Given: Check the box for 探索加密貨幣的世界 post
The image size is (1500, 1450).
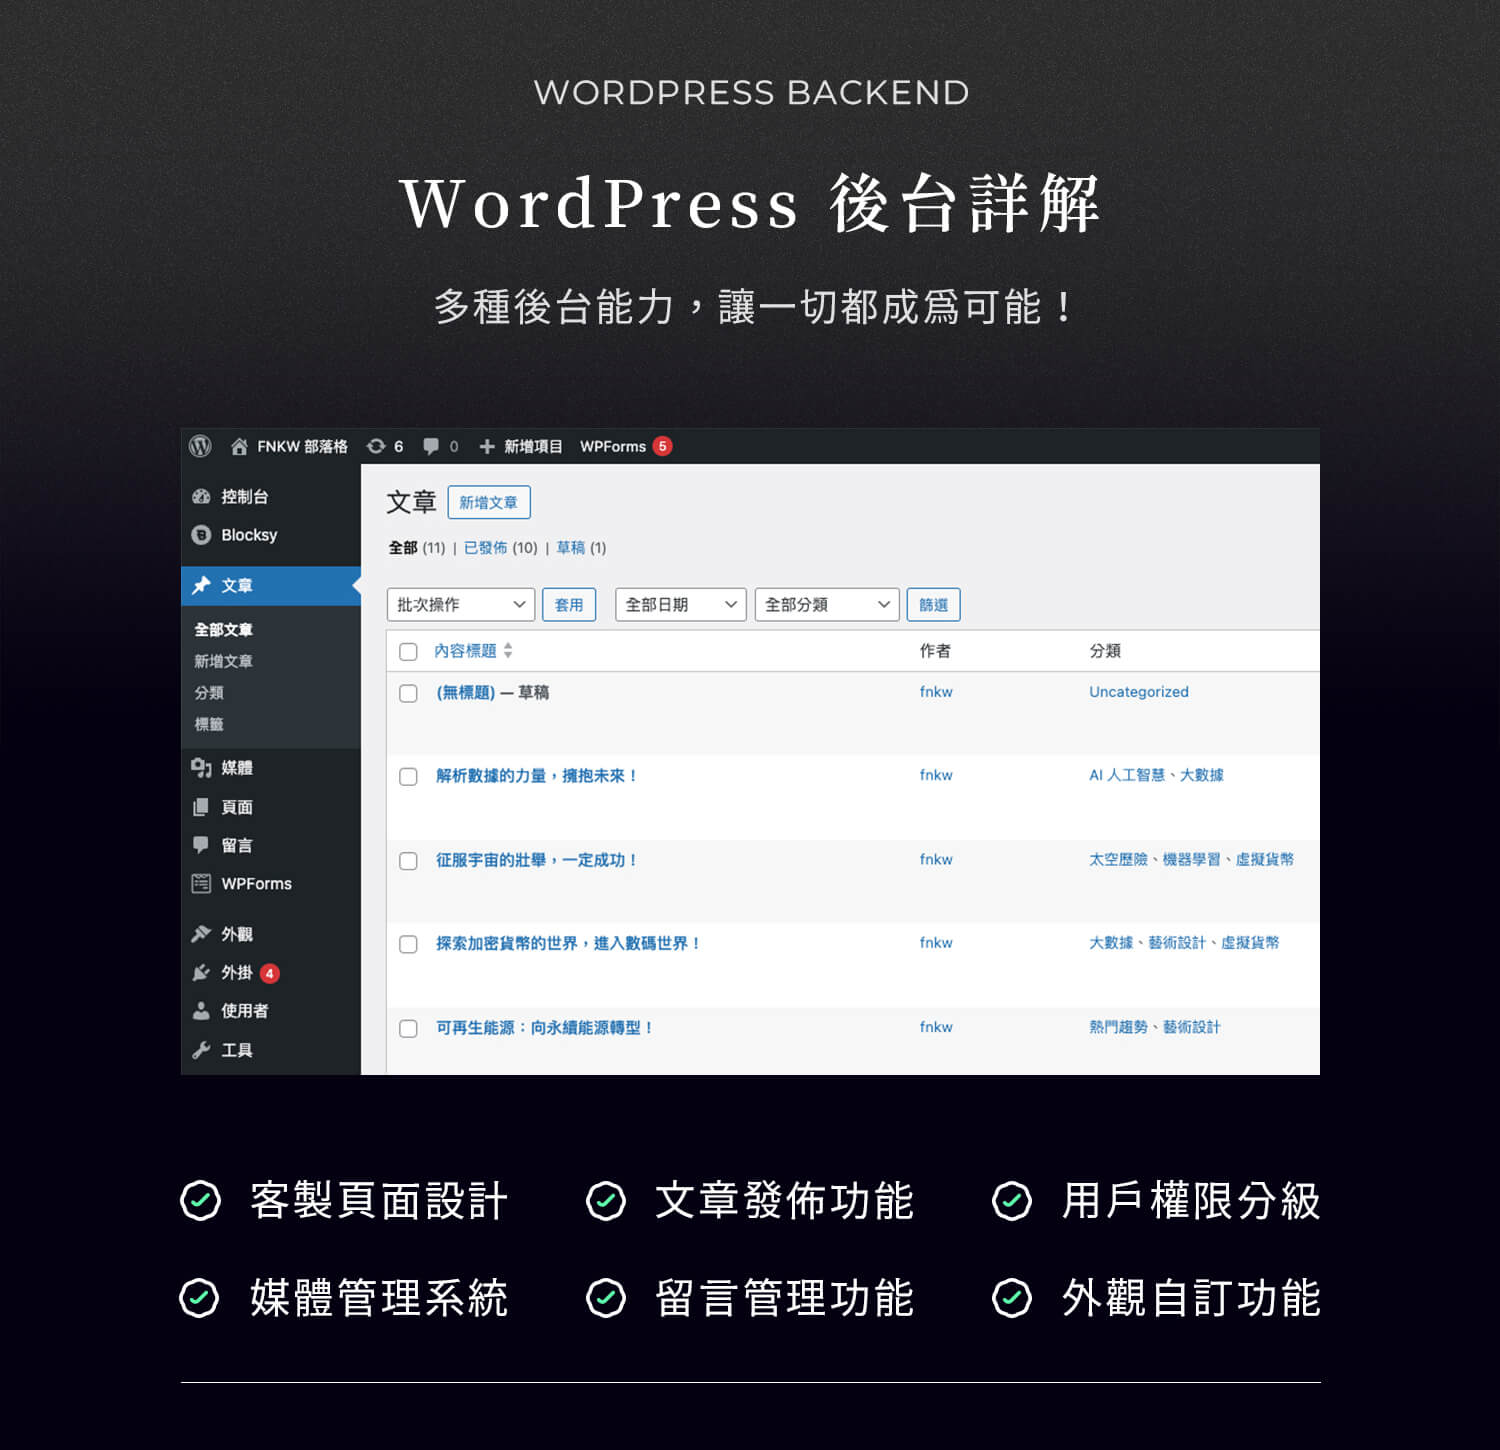Looking at the screenshot, I should [408, 944].
